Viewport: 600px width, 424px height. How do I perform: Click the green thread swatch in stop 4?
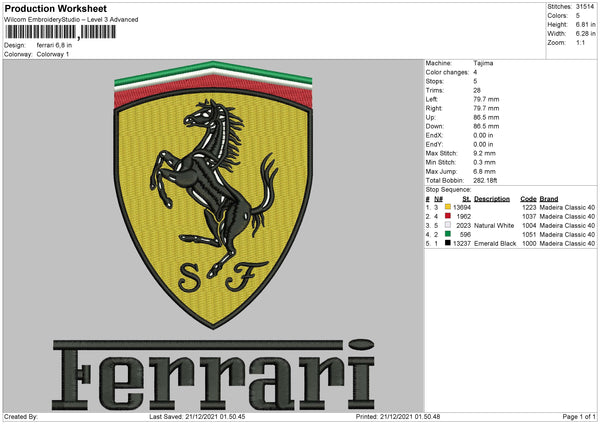[x=448, y=234]
